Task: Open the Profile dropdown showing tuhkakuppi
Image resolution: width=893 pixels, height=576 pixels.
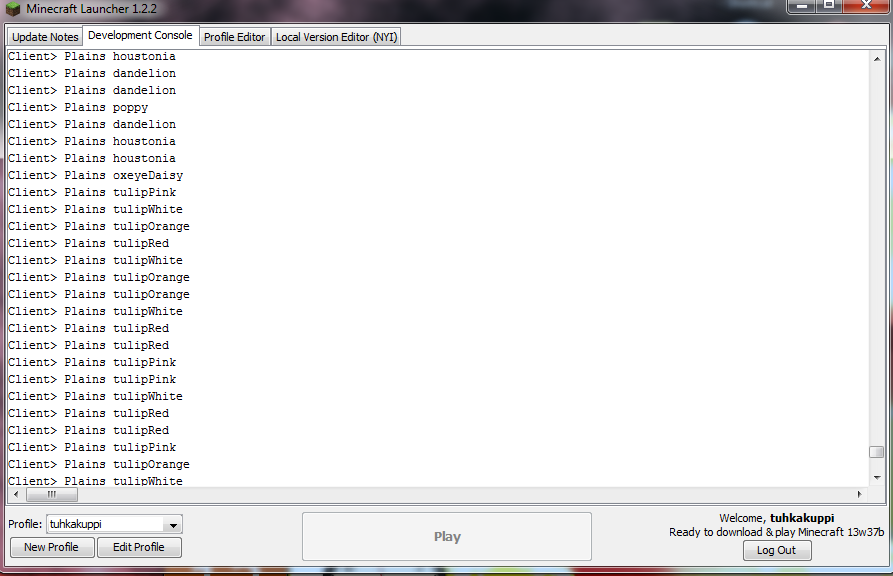Action: [114, 524]
